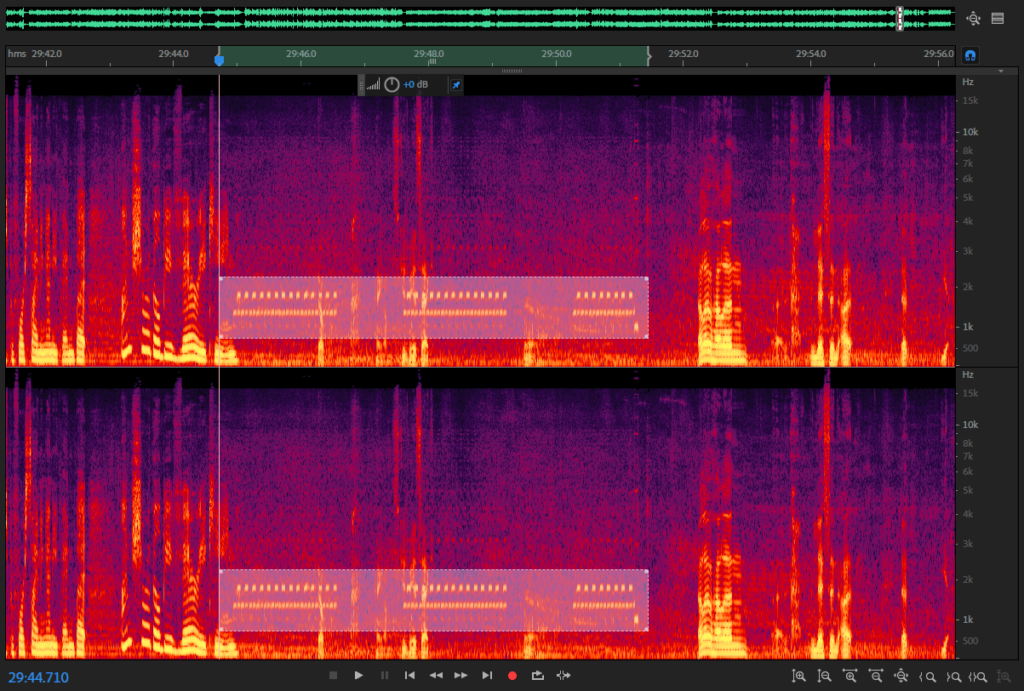
Task: Select the Hz label above the frequency scale
Action: click(x=966, y=82)
